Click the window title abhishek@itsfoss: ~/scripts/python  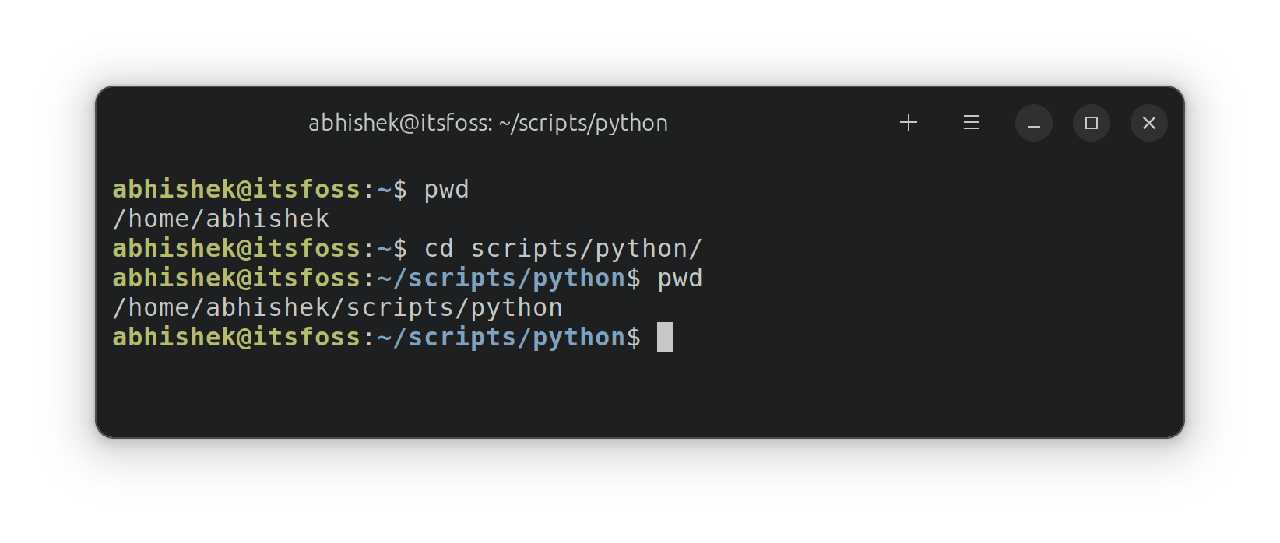click(488, 123)
